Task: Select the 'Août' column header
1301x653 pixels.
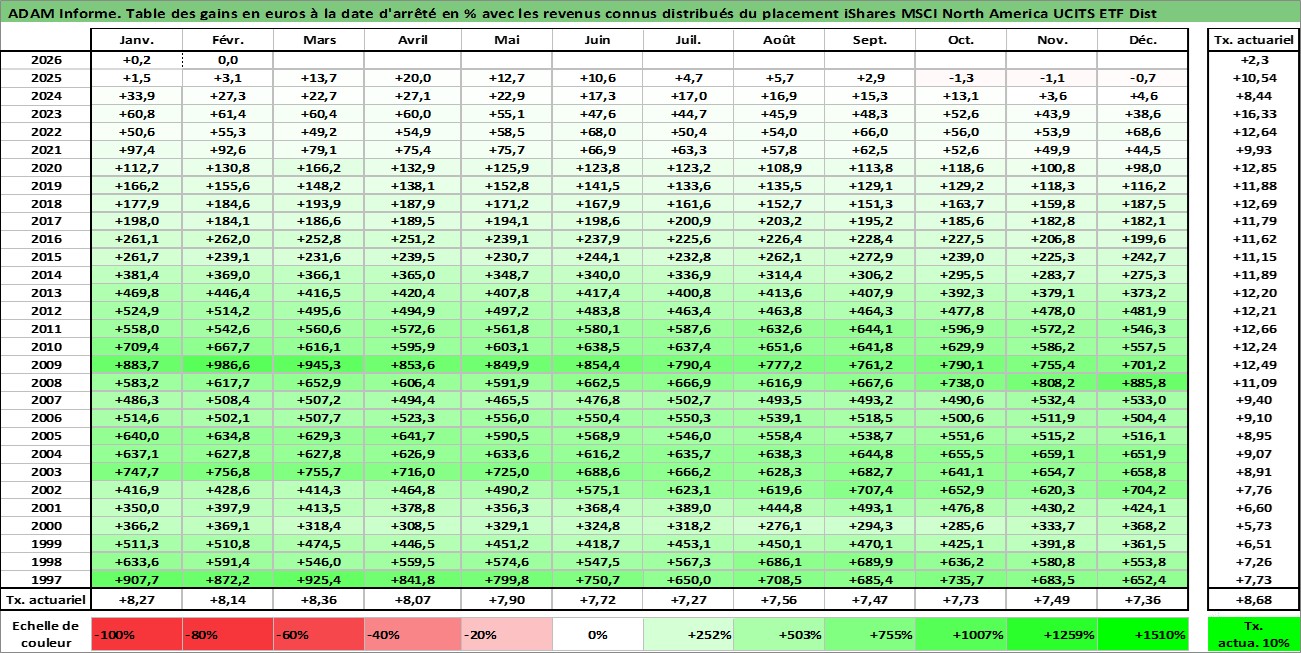Action: coord(778,40)
